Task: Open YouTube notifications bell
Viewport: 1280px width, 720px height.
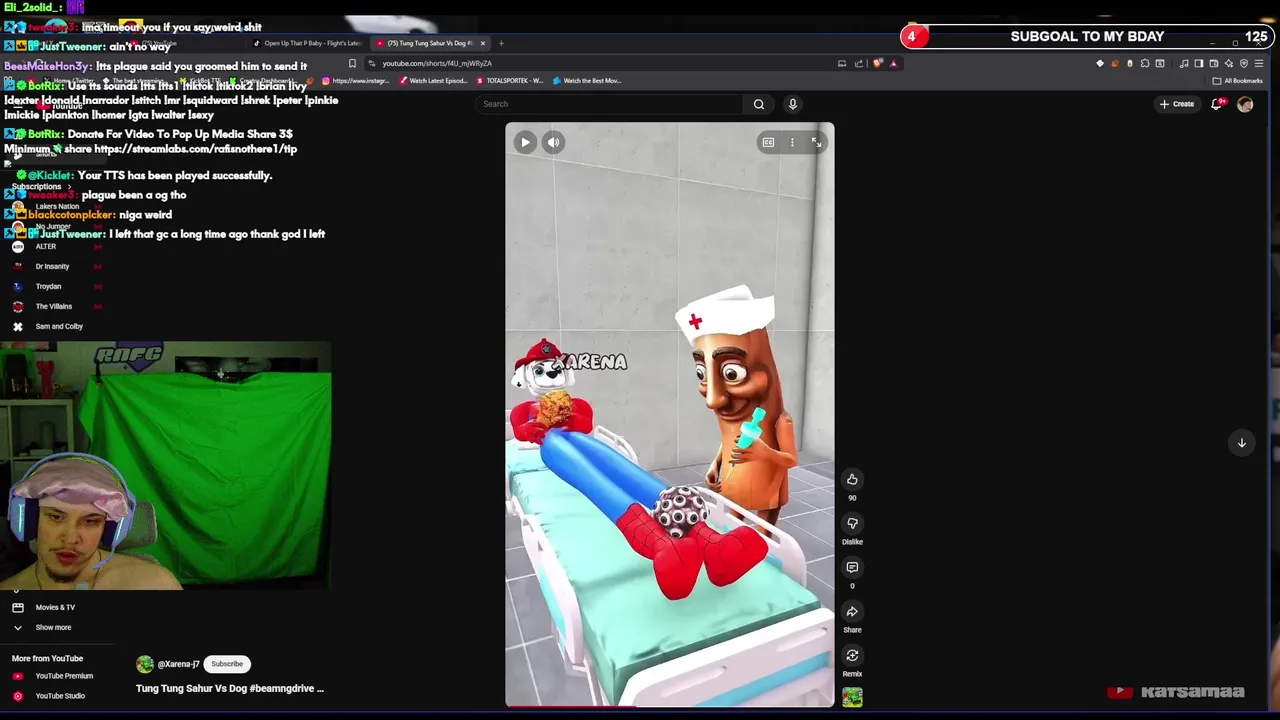Action: [x=1217, y=104]
